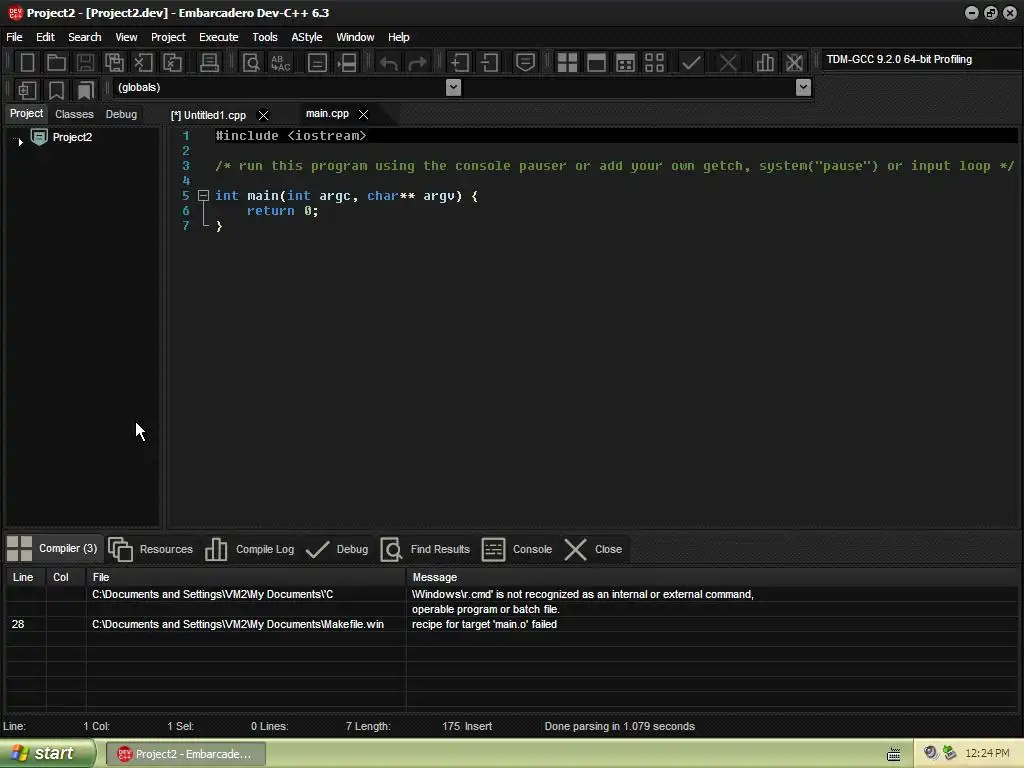Click the Project2 Embarcadero taskbar button
This screenshot has height=768, width=1024.
(185, 754)
